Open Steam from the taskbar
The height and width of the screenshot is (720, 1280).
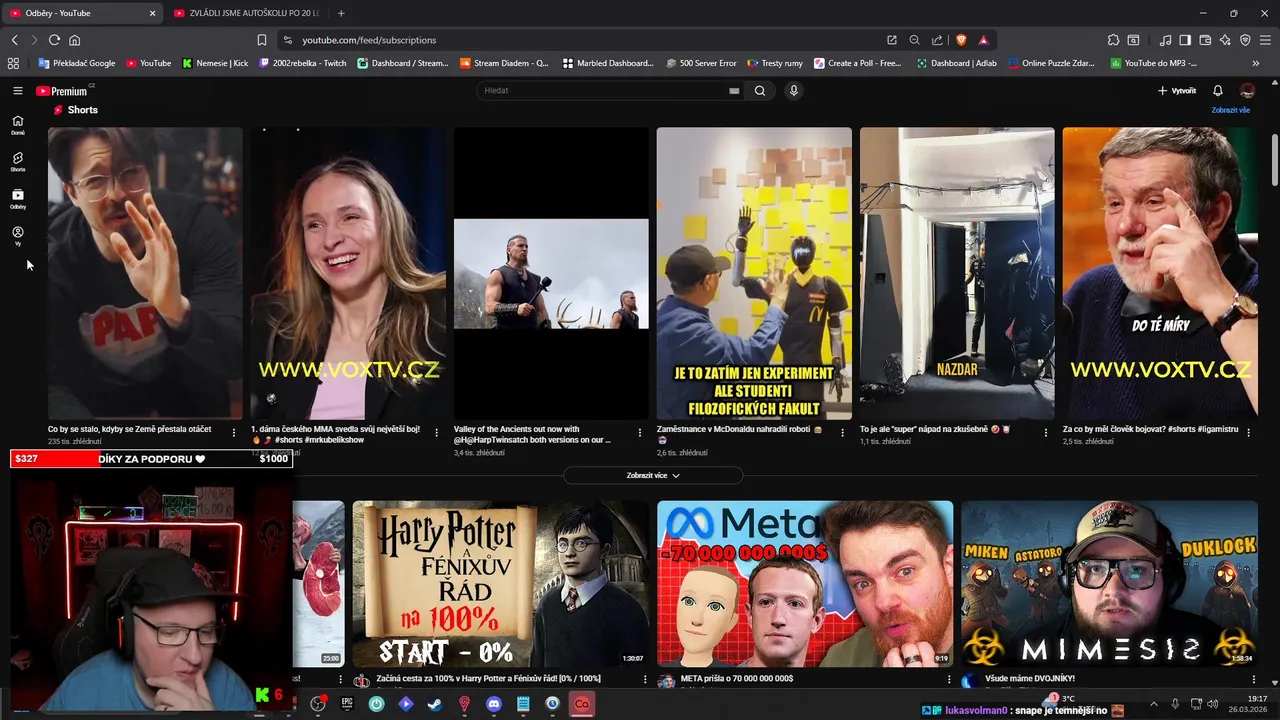tap(434, 704)
